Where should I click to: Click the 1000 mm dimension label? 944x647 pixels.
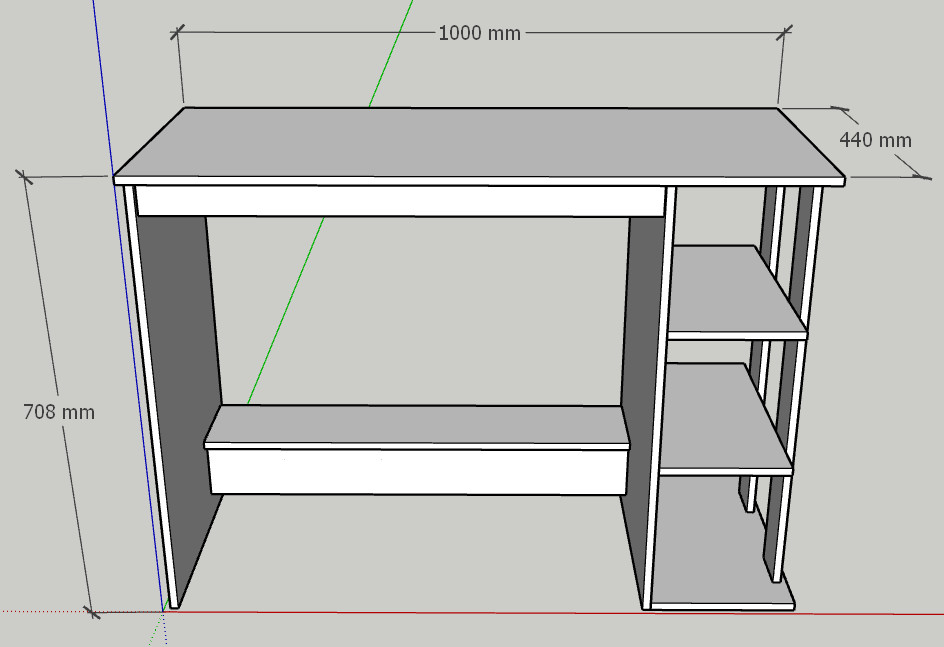click(x=479, y=33)
